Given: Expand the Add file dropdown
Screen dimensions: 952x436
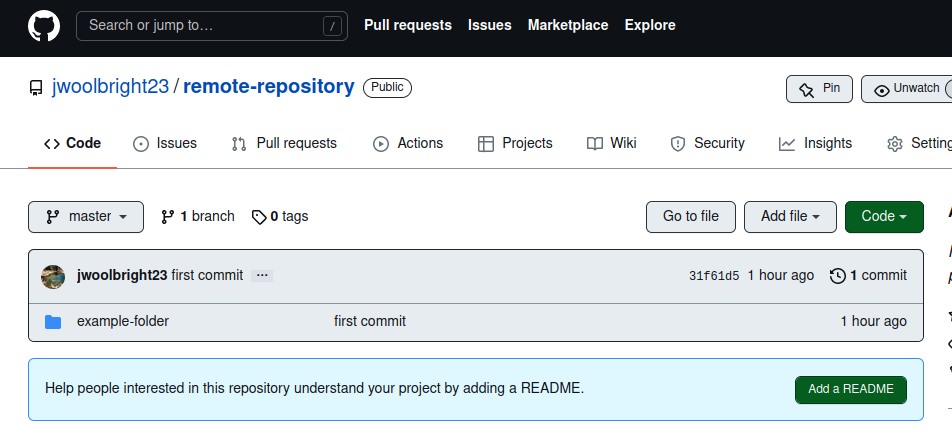Looking at the screenshot, I should click(790, 217).
